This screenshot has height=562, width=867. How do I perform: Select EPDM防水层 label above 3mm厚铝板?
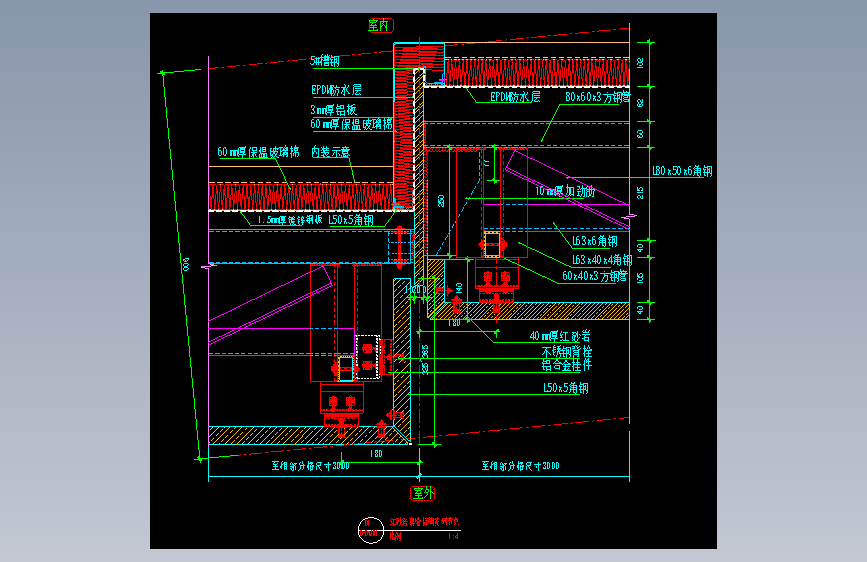point(336,90)
